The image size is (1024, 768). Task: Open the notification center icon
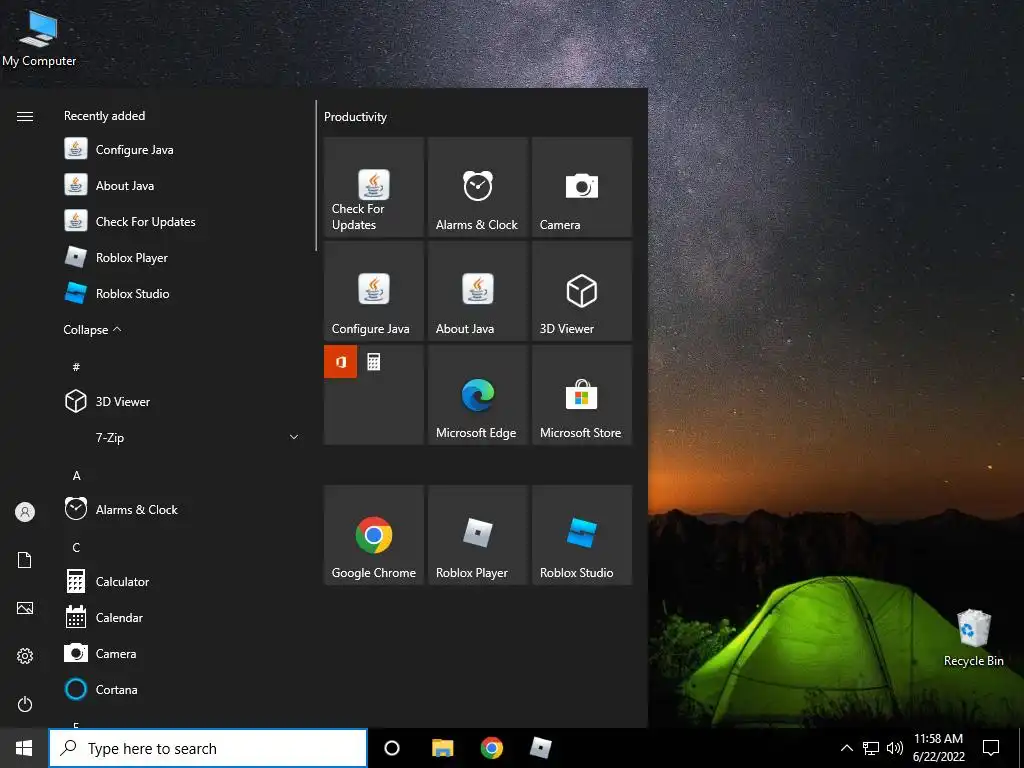click(x=991, y=748)
